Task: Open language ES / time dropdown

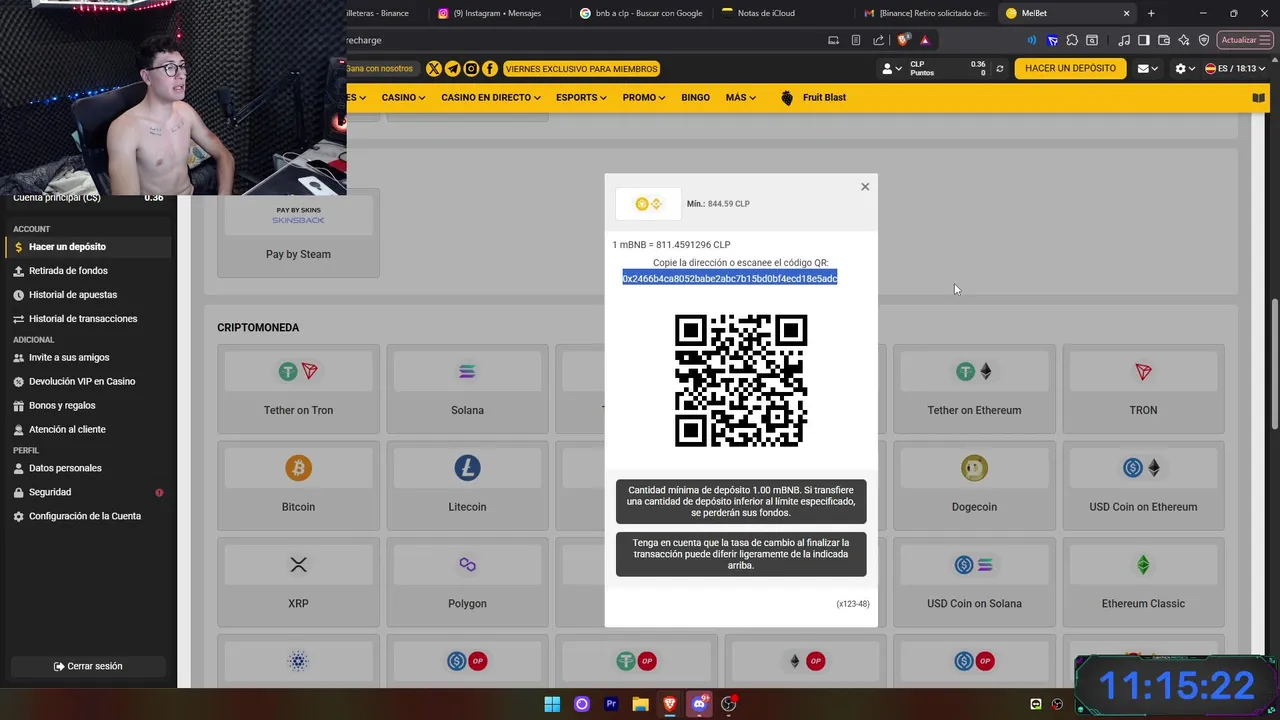Action: tap(1235, 69)
